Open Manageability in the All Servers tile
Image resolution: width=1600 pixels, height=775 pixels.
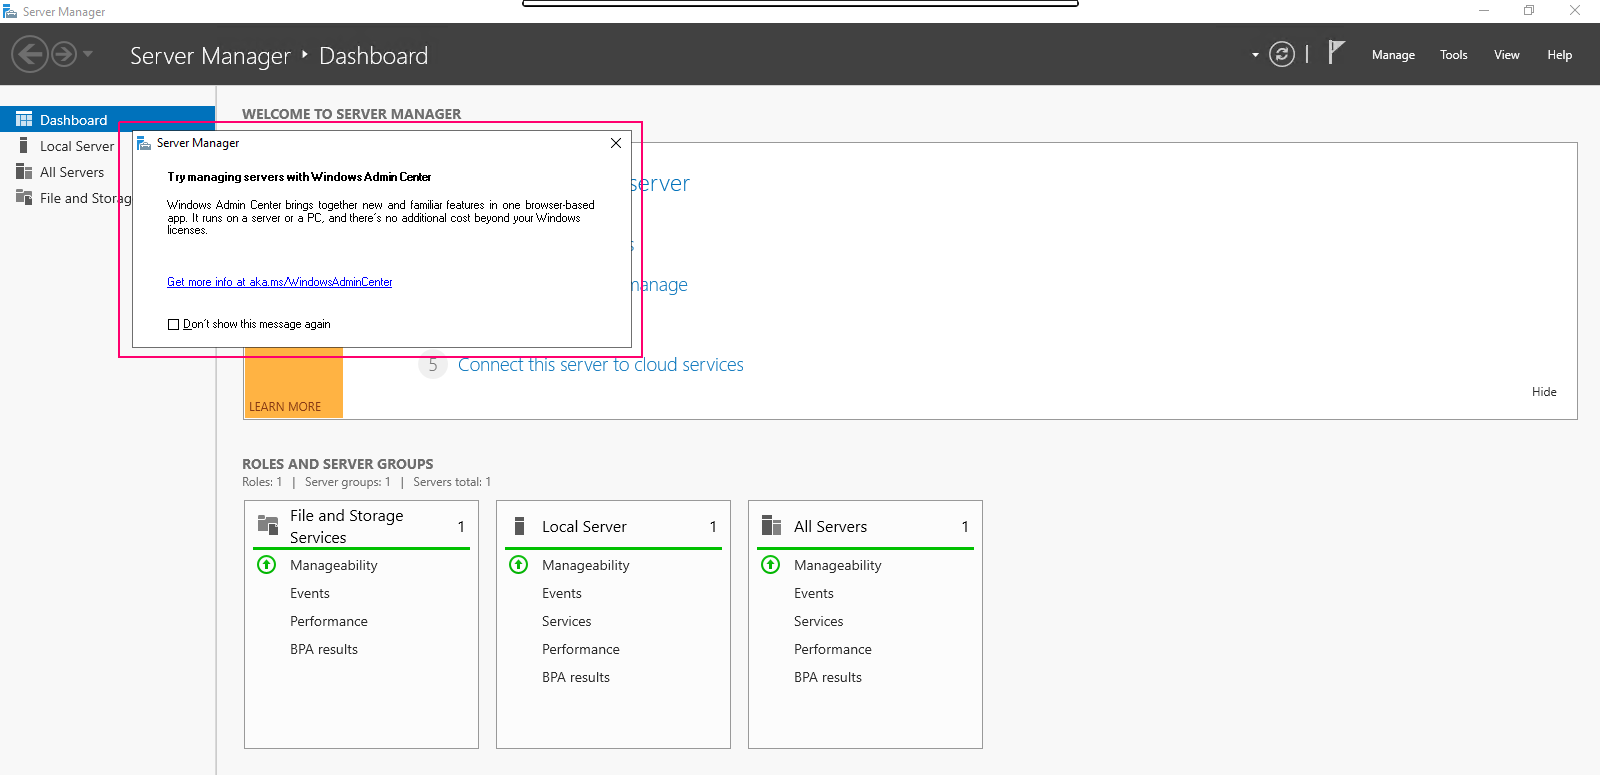[838, 565]
